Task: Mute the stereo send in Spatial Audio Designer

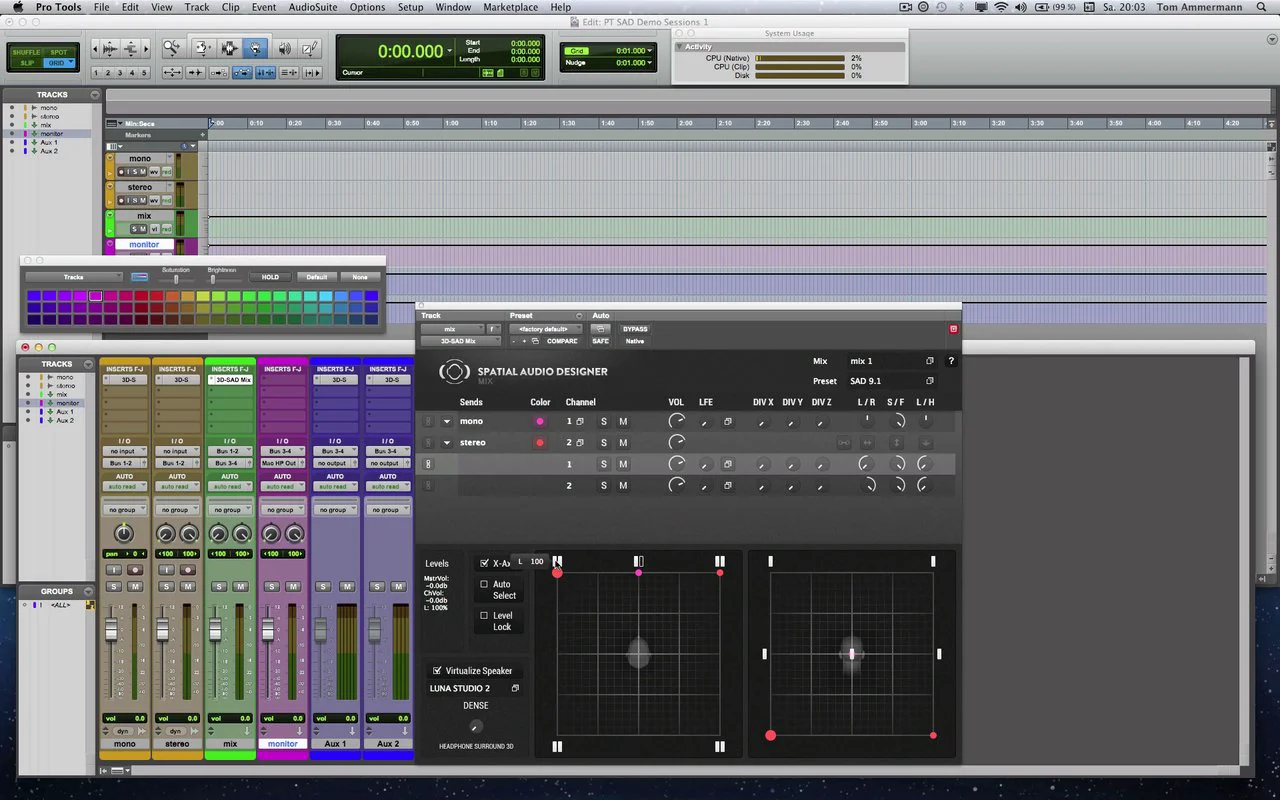Action: tap(623, 442)
